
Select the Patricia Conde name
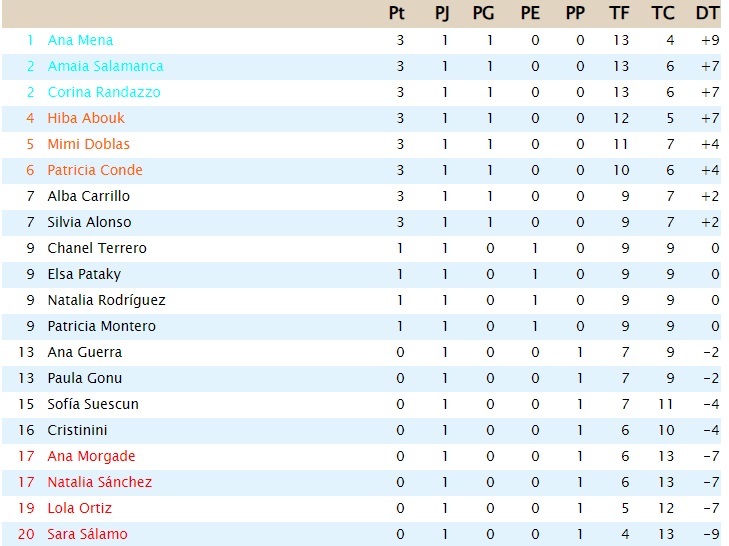95,171
